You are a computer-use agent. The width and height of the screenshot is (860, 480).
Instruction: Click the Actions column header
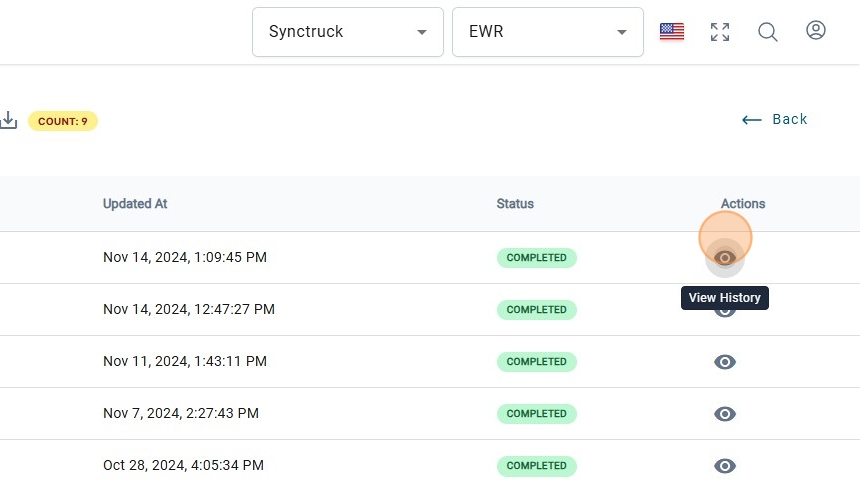(743, 204)
